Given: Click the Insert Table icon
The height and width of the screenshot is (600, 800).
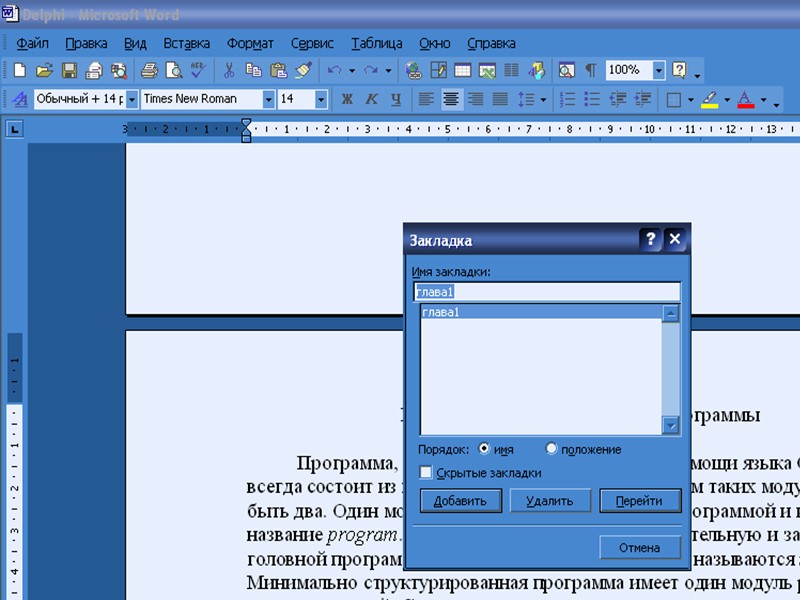Looking at the screenshot, I should click(x=462, y=70).
